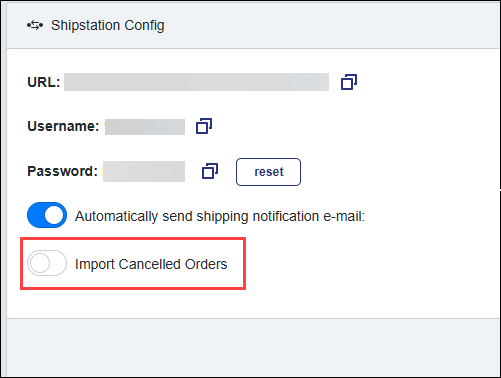Click the Import Cancelled Orders label text

click(x=151, y=264)
